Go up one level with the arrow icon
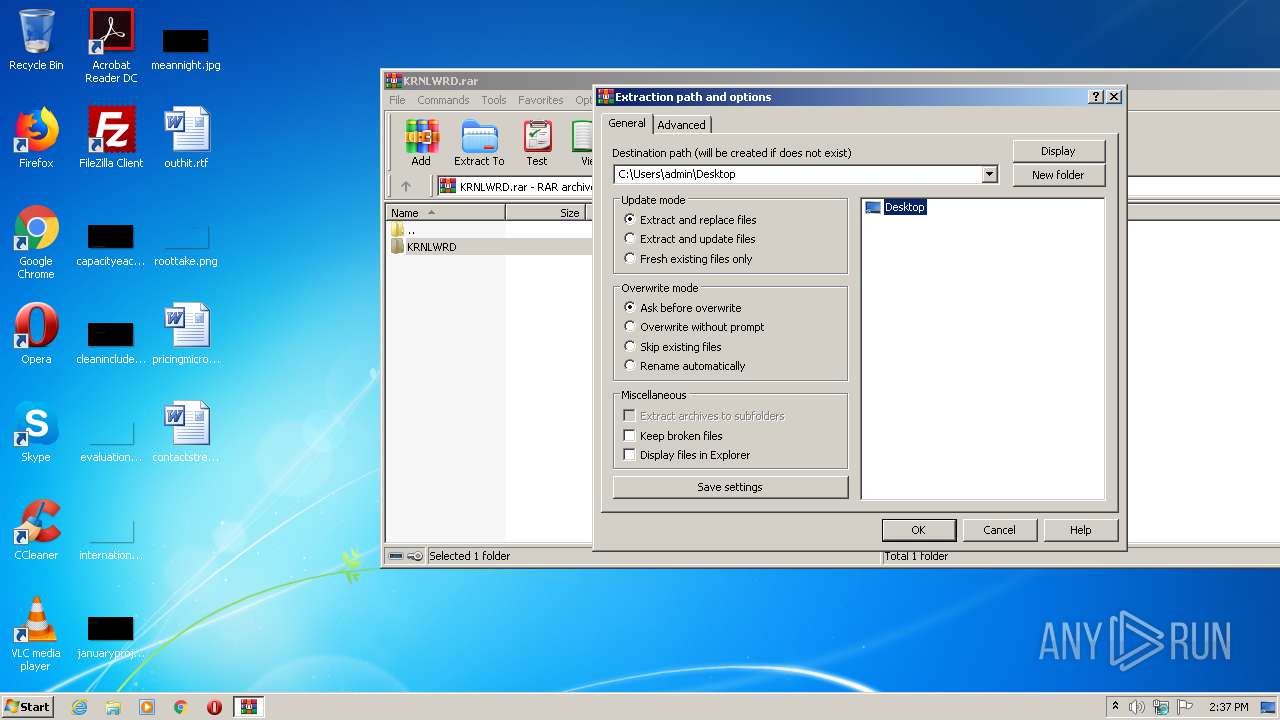The width and height of the screenshot is (1280, 720). click(405, 186)
